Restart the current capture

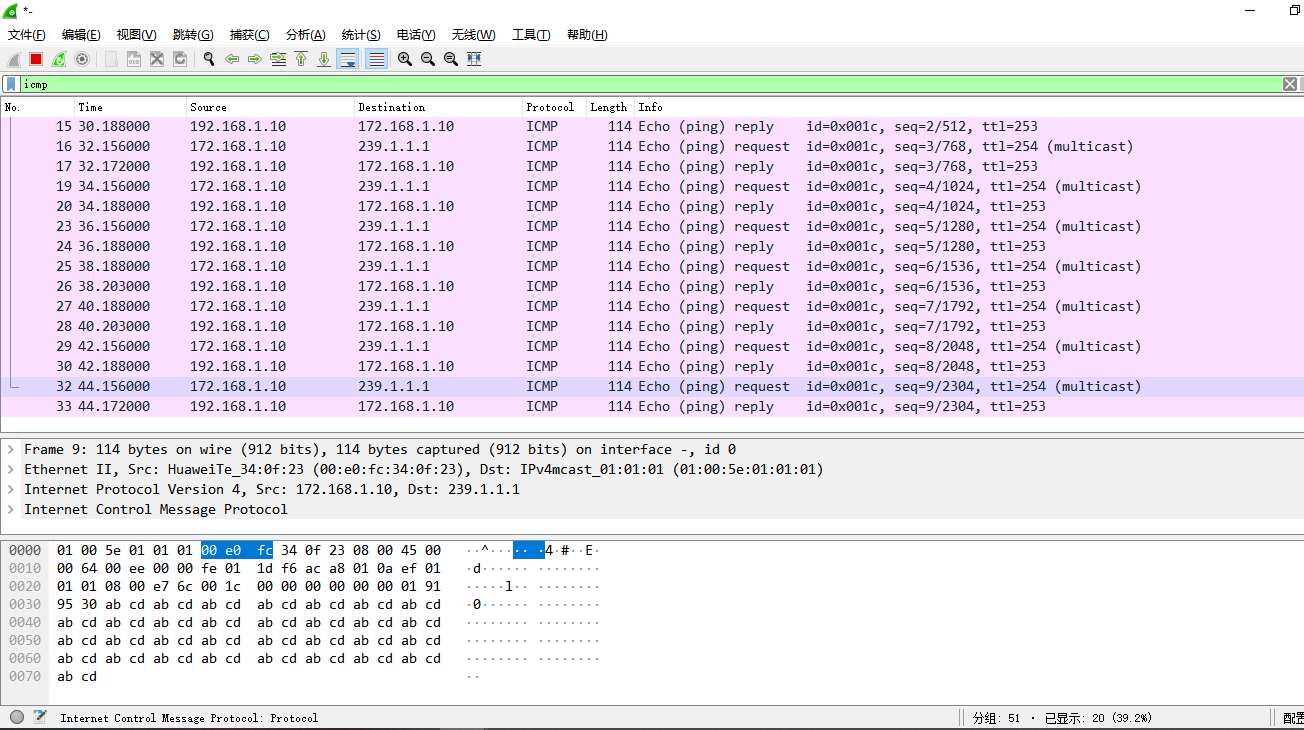coord(59,59)
